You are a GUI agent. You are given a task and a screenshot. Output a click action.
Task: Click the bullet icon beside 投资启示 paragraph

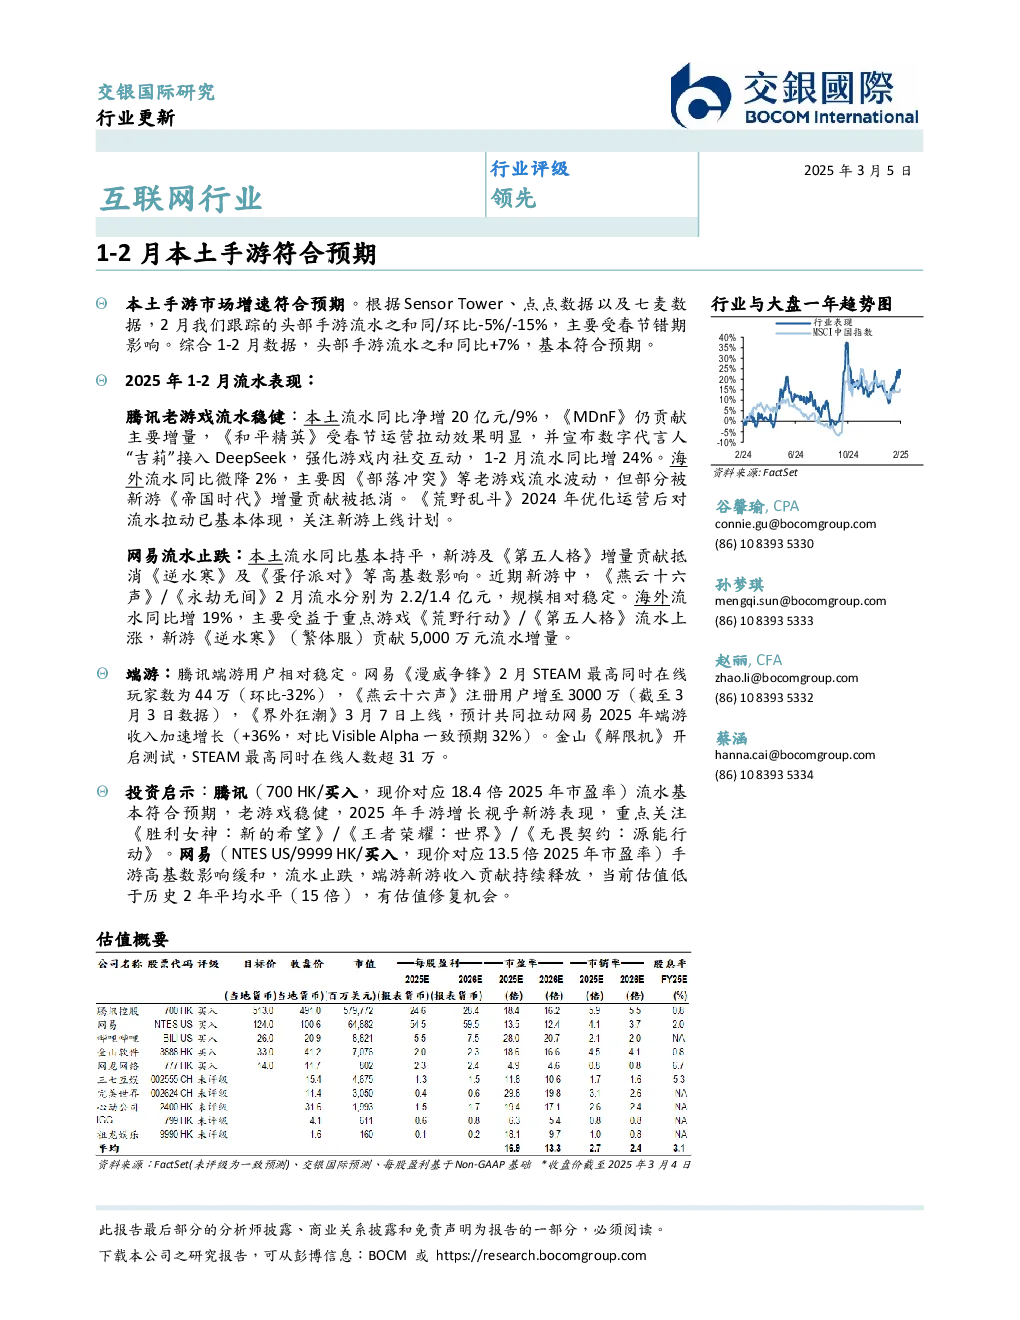[x=102, y=791]
